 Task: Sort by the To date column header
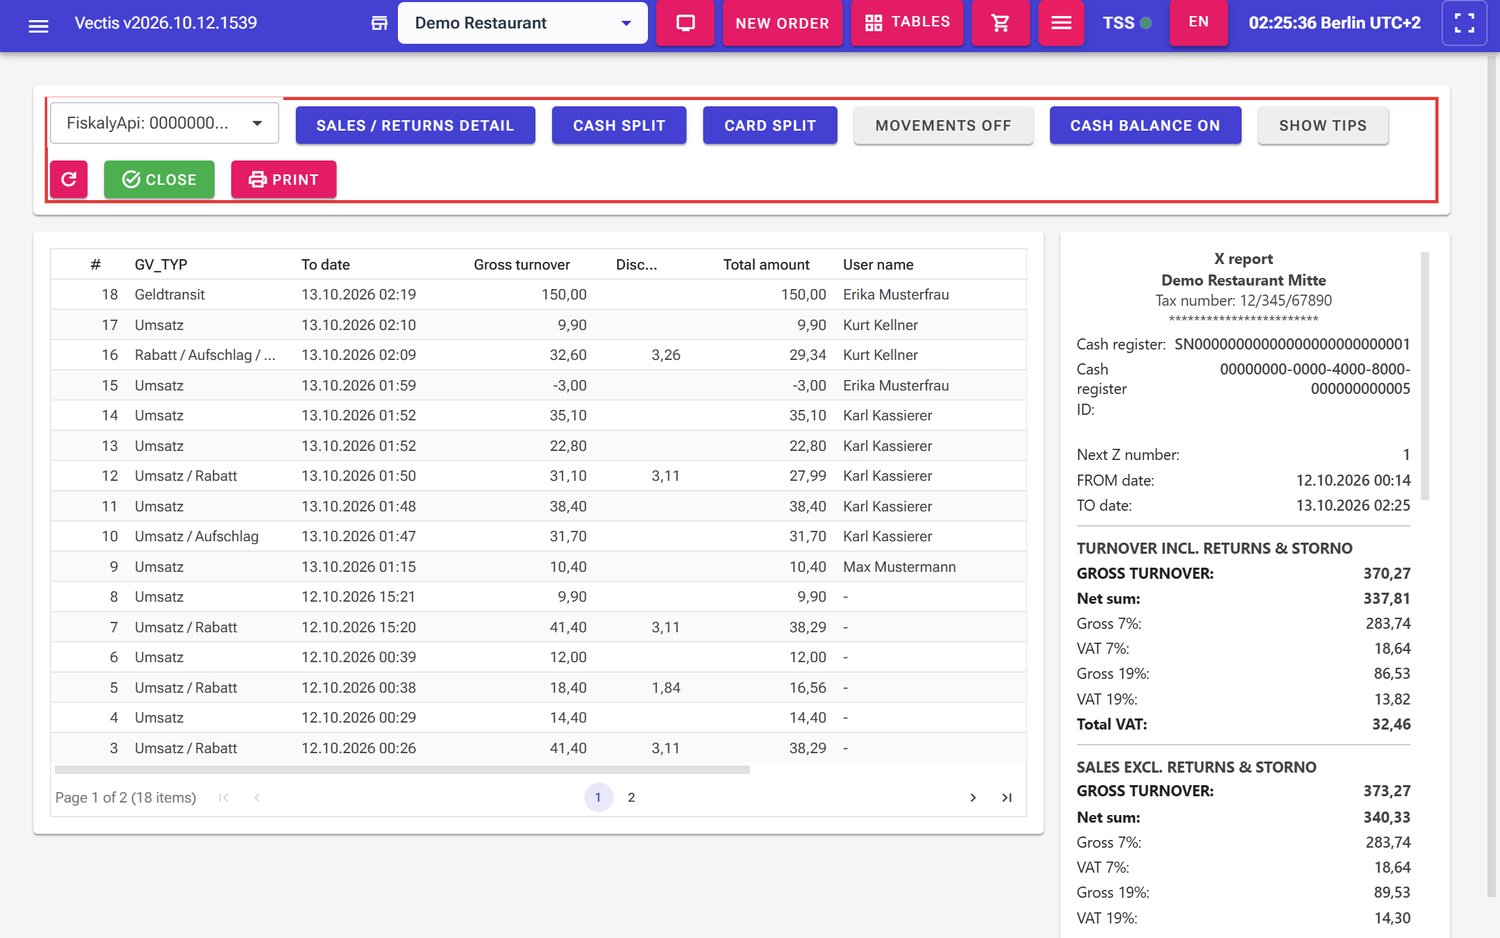coord(326,264)
